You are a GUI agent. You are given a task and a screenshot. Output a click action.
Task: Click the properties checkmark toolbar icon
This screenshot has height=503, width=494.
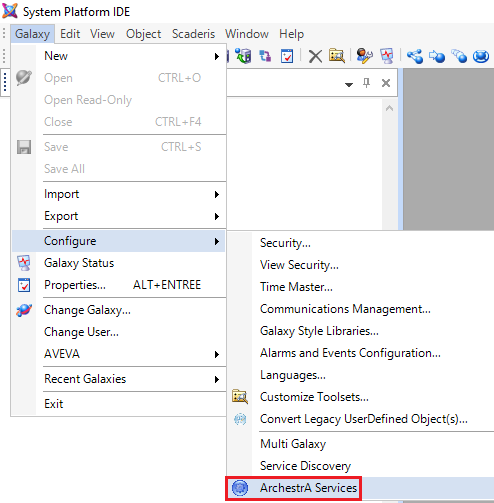pyautogui.click(x=287, y=56)
